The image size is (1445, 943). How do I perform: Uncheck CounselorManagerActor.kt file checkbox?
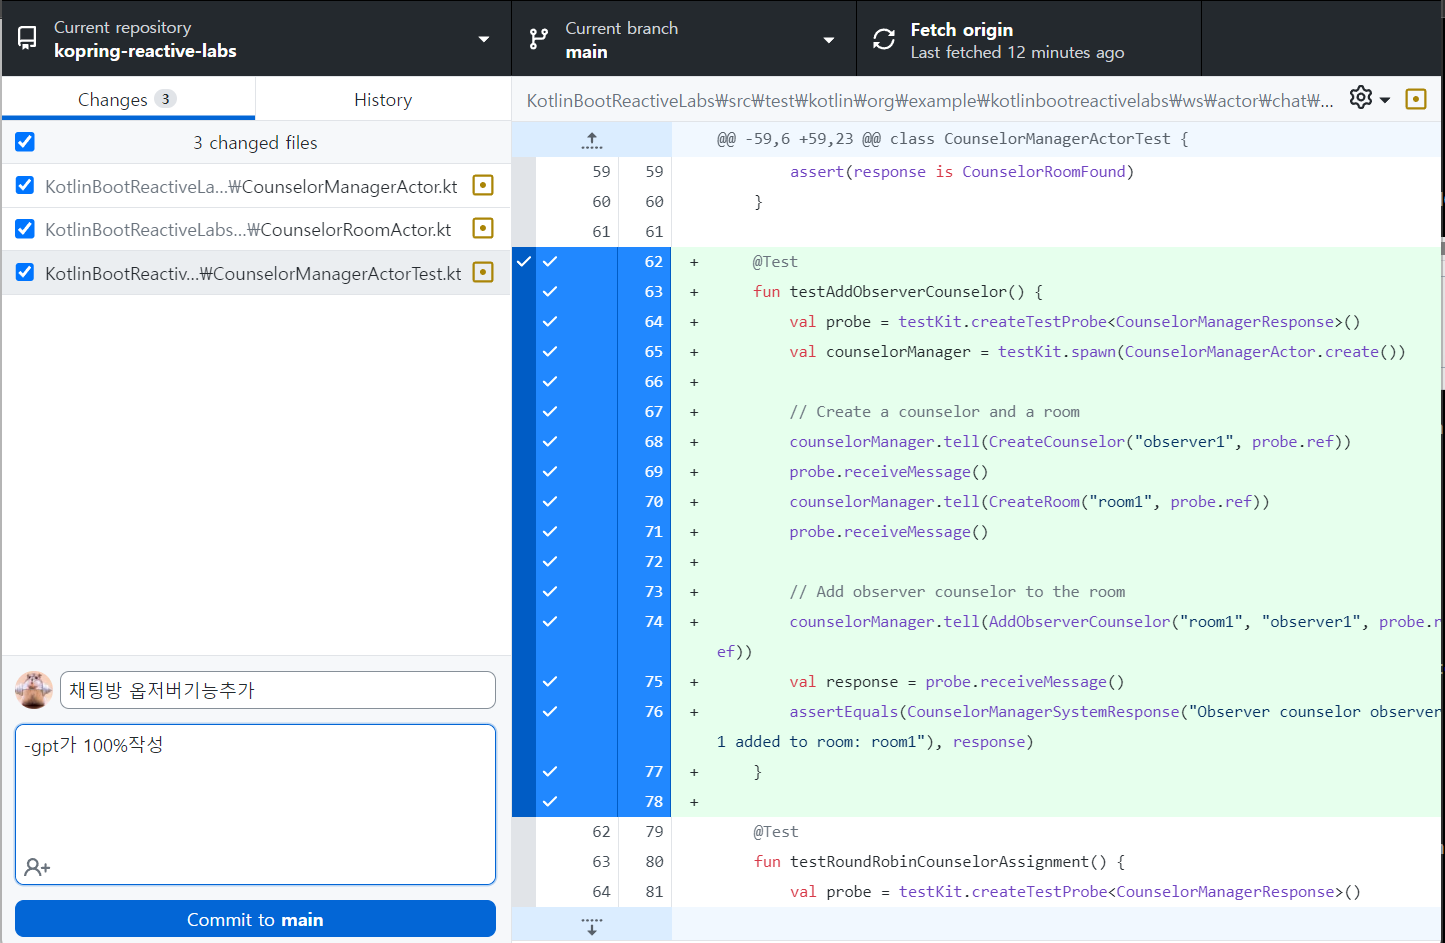tap(25, 186)
